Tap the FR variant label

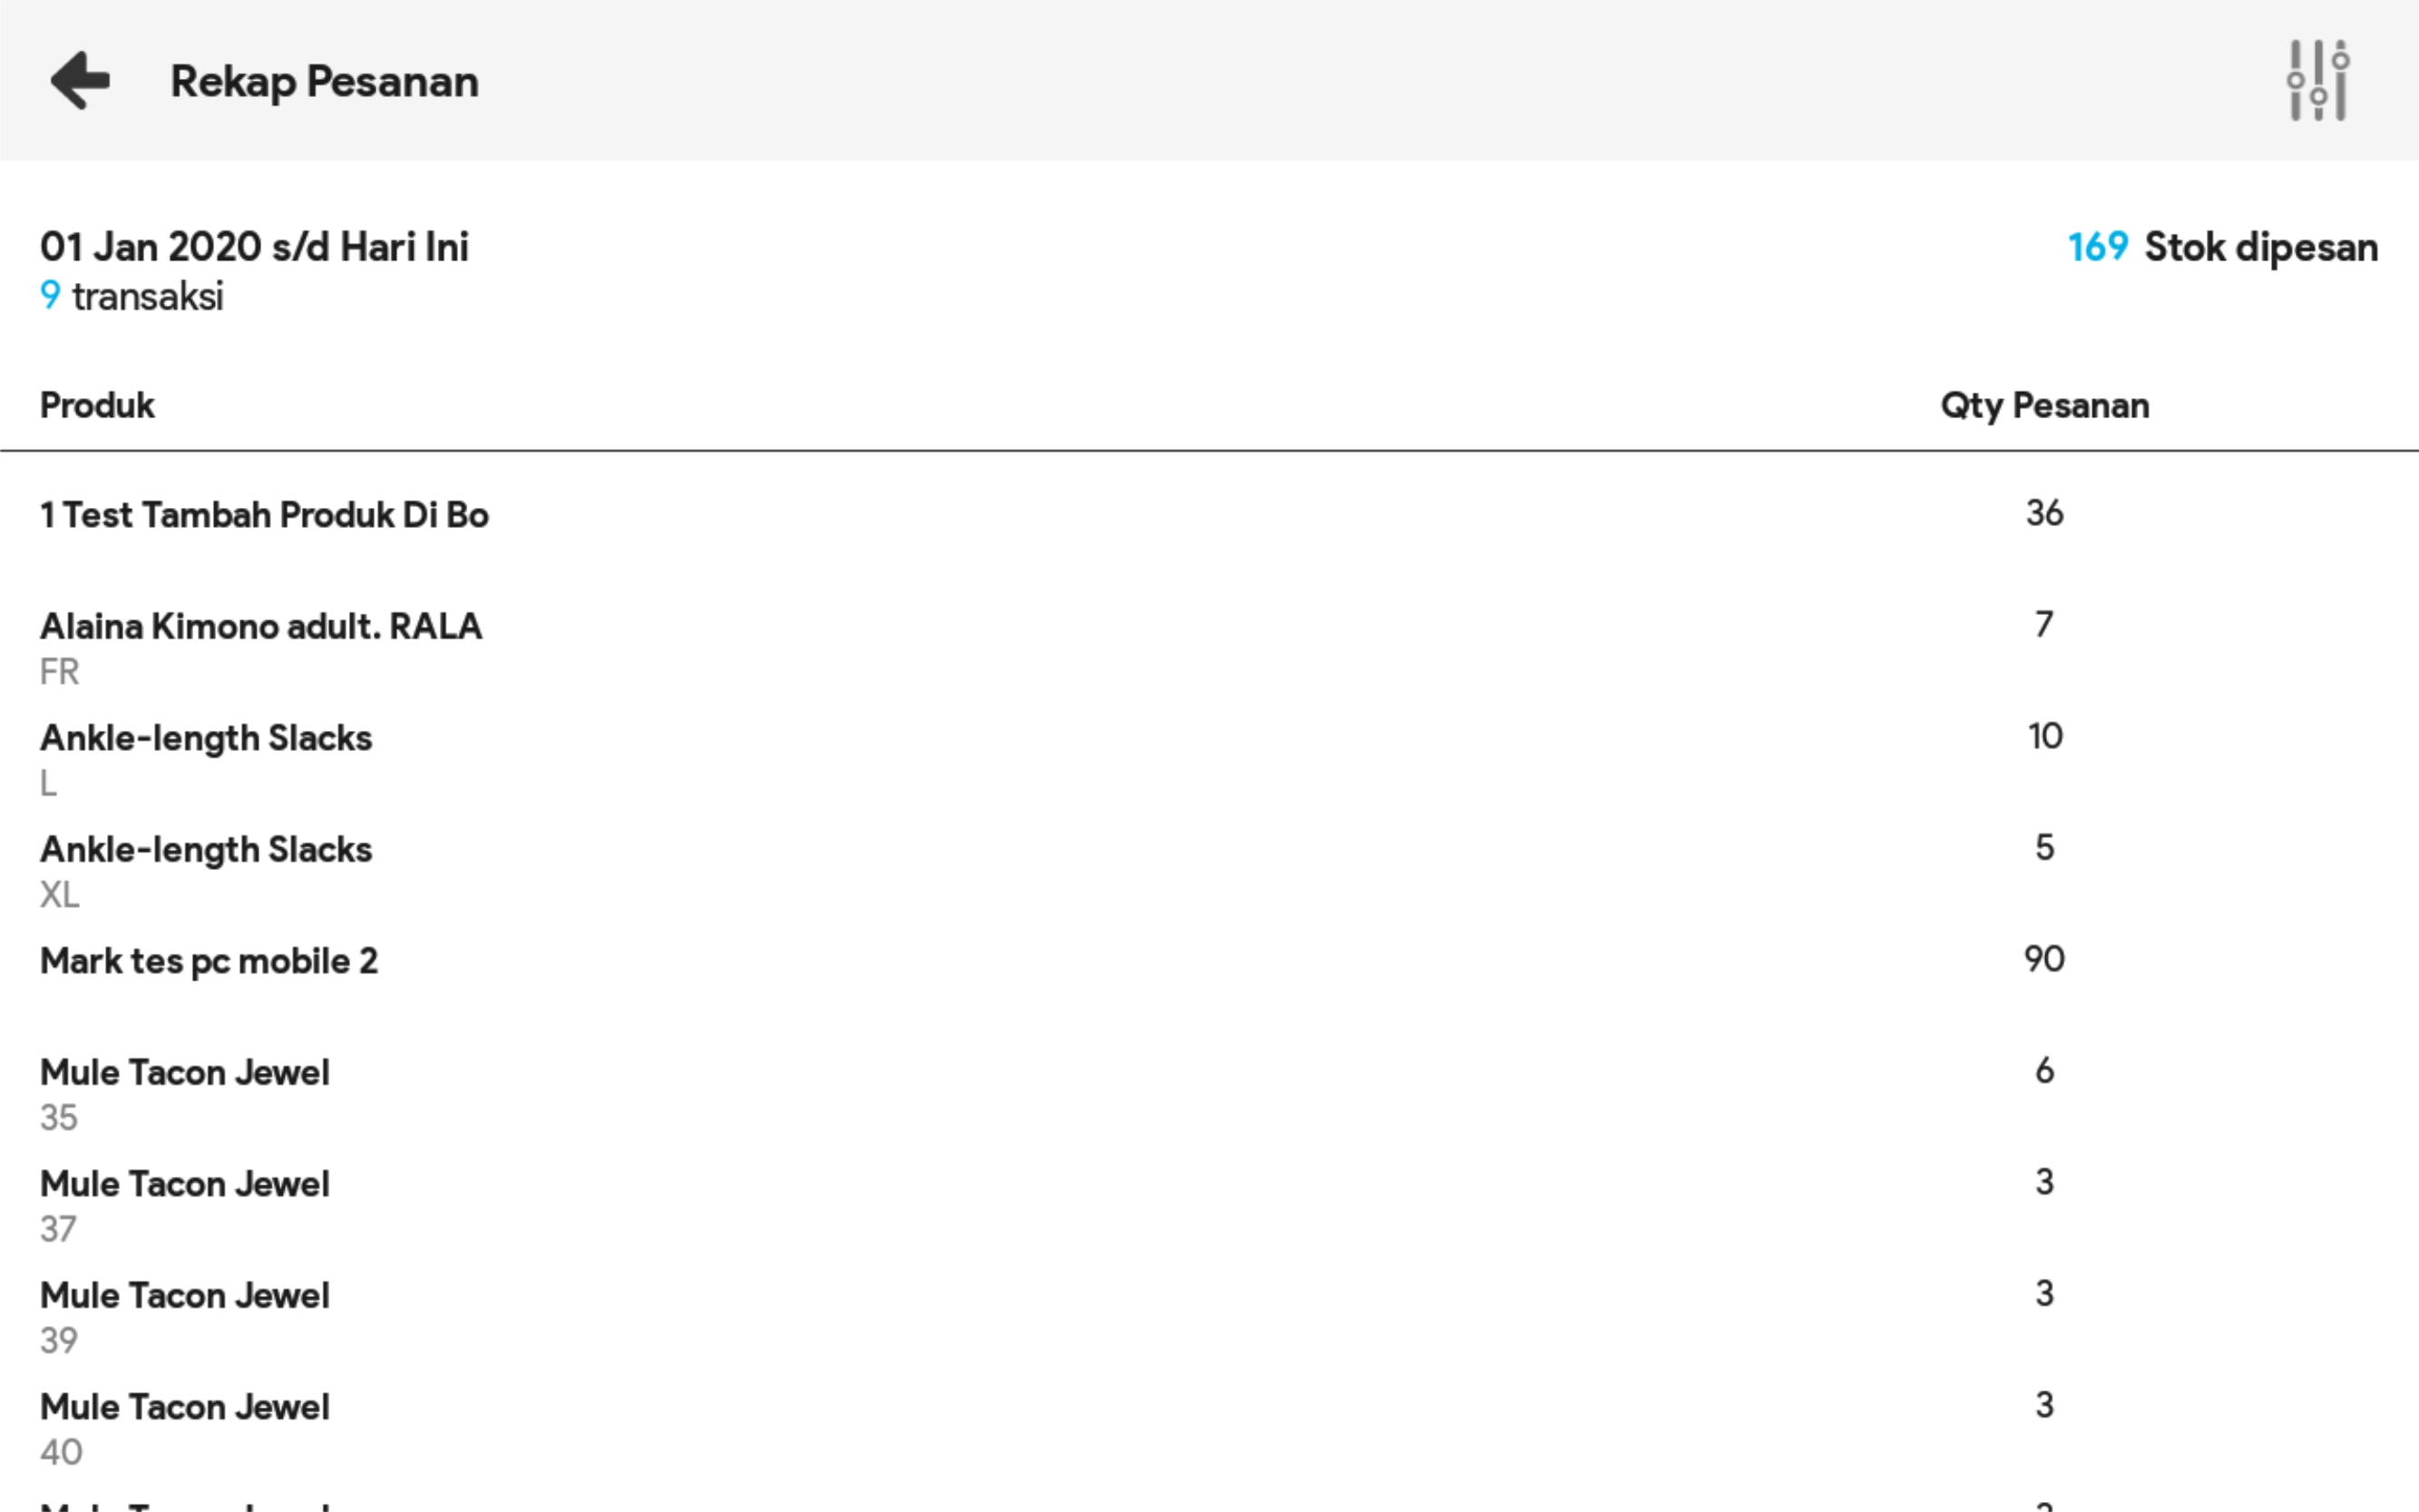(x=59, y=672)
